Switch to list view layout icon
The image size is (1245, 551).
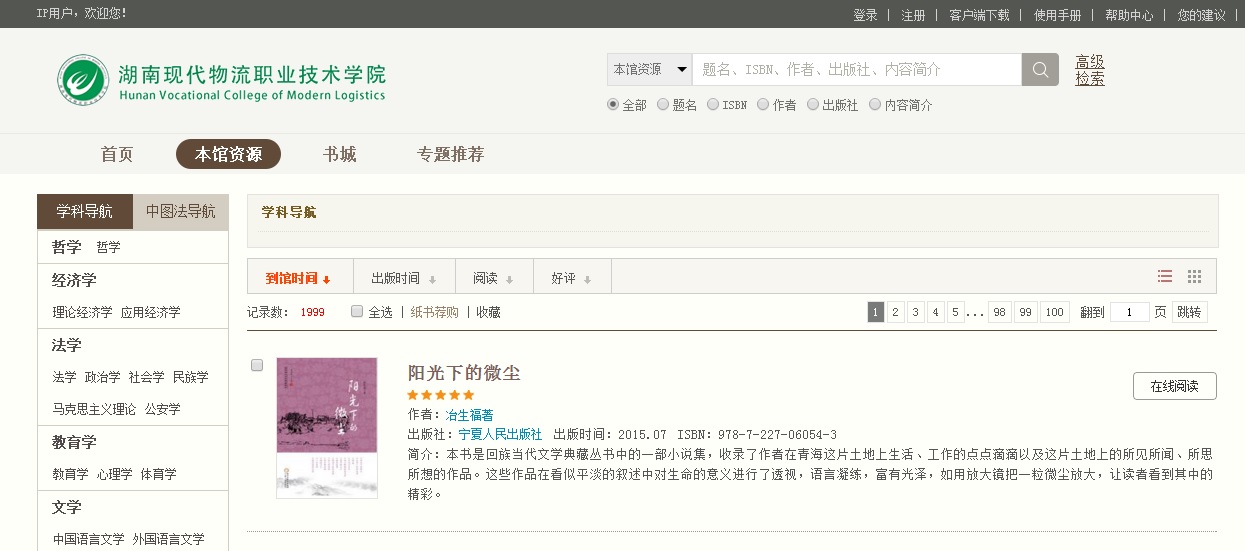(x=1165, y=277)
